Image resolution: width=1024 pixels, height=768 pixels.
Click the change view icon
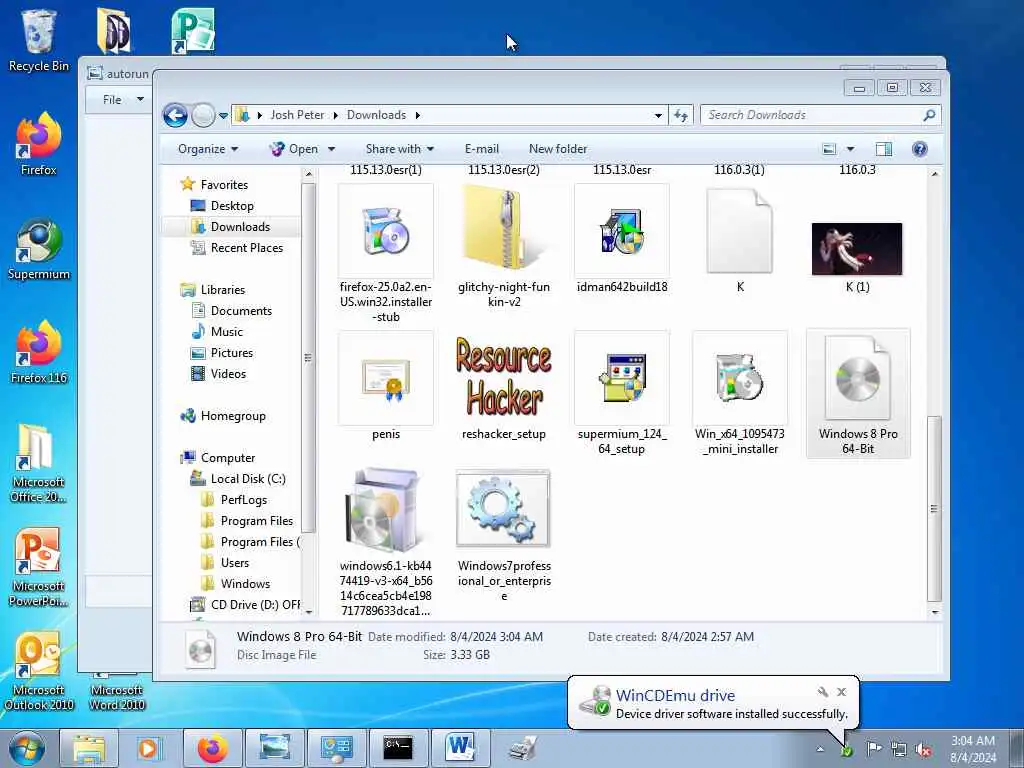(829, 149)
